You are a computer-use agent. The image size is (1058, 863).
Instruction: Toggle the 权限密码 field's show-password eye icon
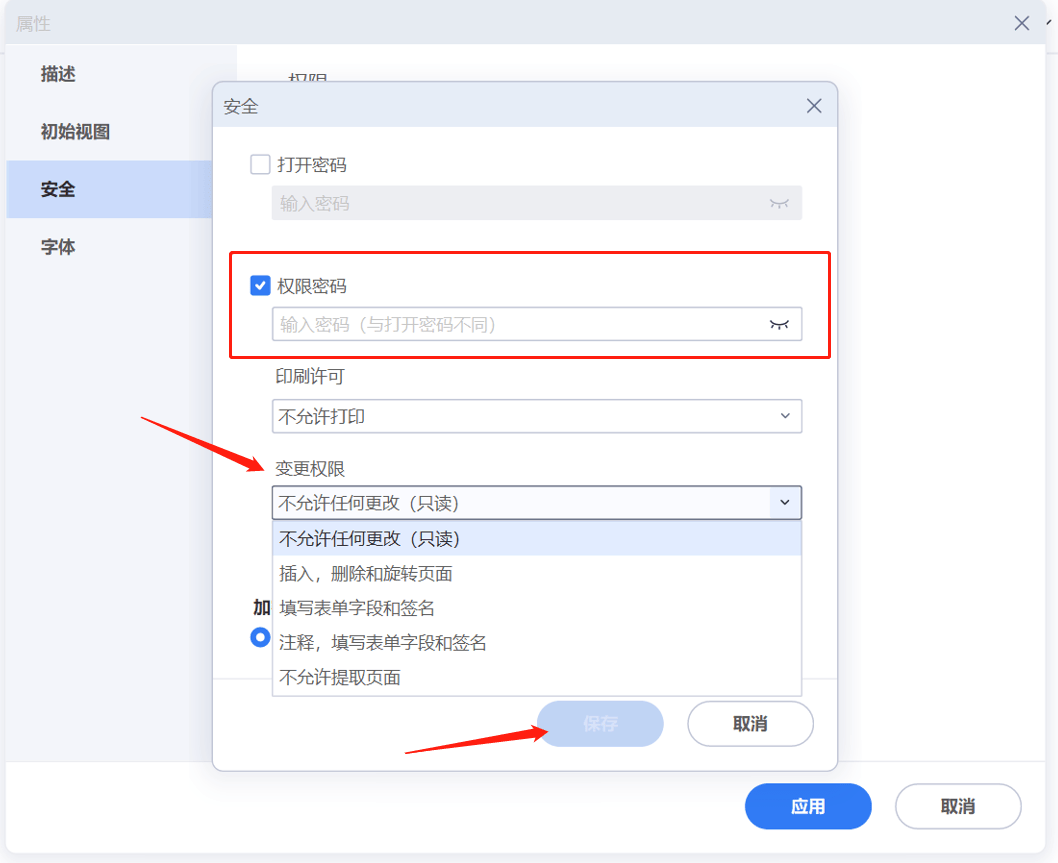[779, 325]
